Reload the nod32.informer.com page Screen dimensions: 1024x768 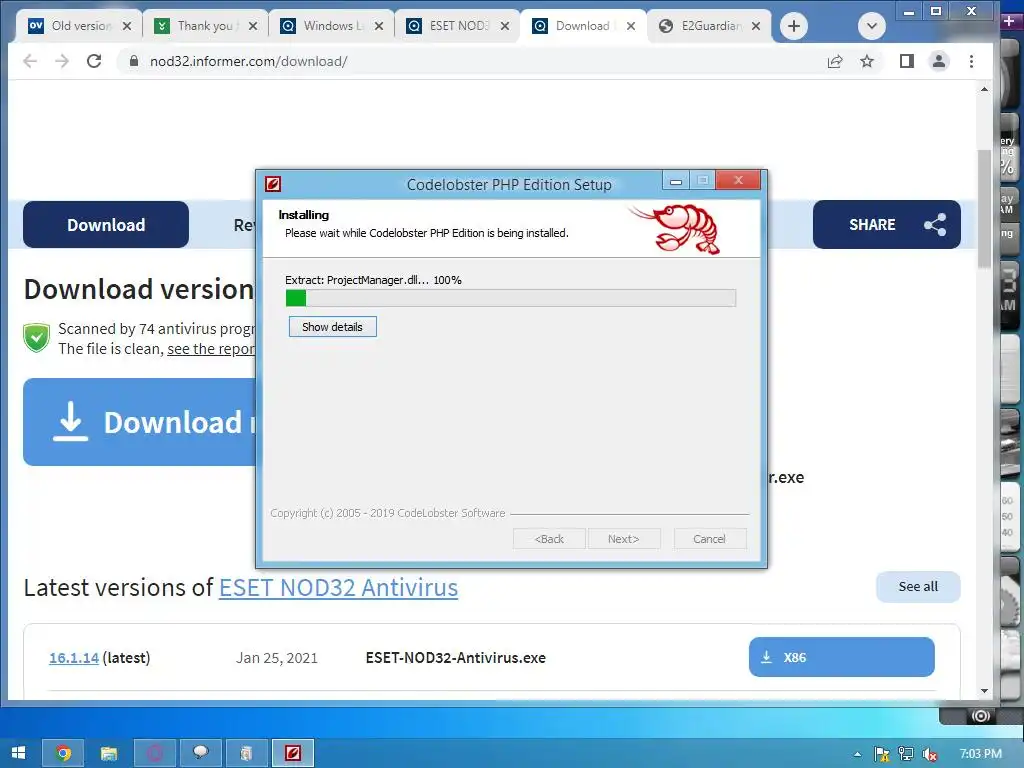pos(94,61)
